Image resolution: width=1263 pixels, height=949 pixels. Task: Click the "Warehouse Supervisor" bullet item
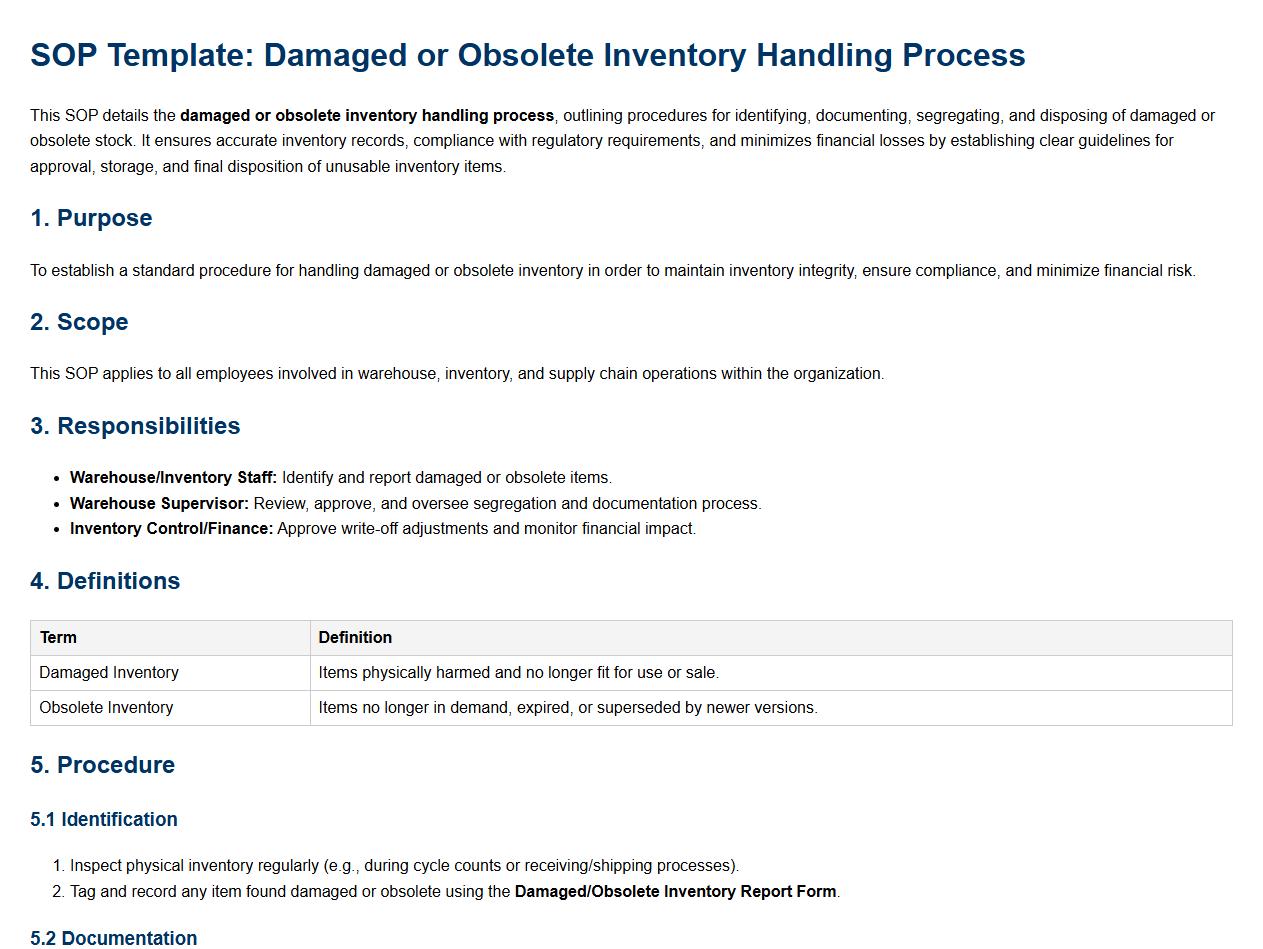415,504
